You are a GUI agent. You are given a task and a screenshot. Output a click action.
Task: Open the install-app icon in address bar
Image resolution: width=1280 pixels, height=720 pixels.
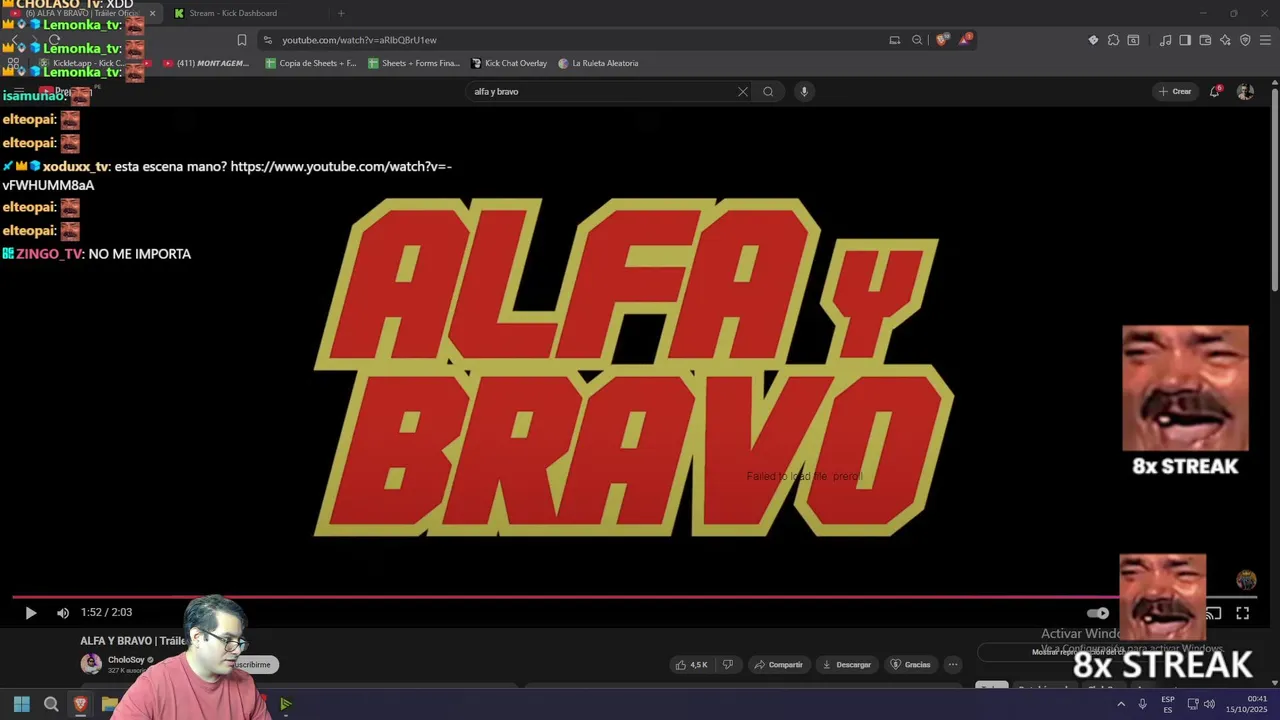(x=895, y=40)
